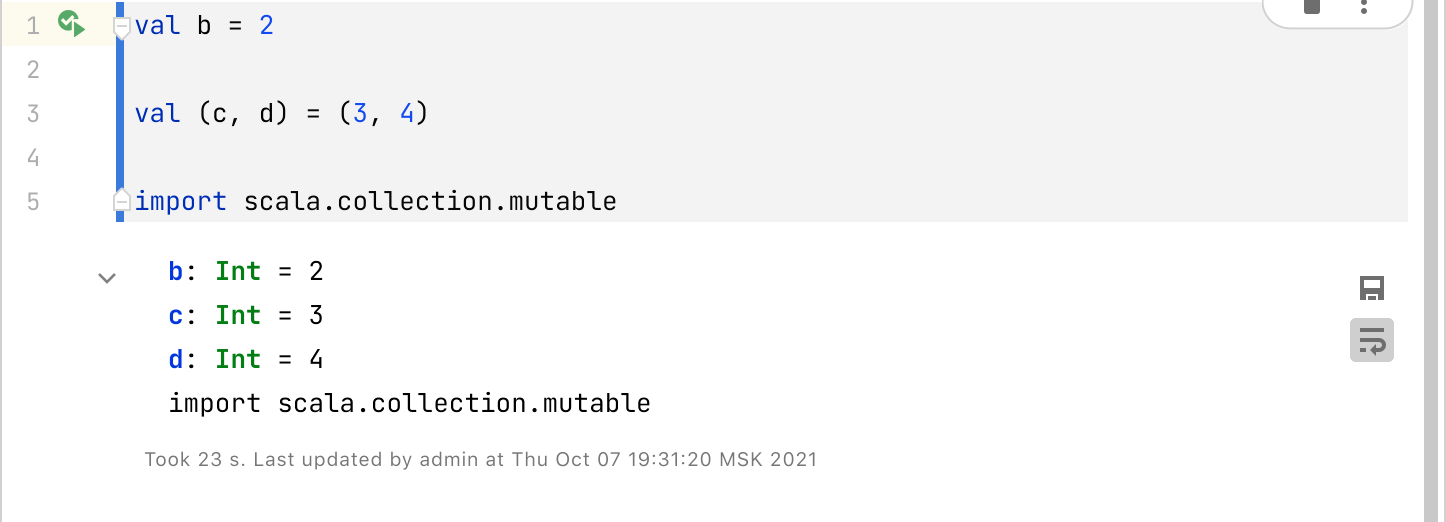Click line number 5 in gutter
Viewport: 1446px width, 522px height.
click(x=33, y=202)
